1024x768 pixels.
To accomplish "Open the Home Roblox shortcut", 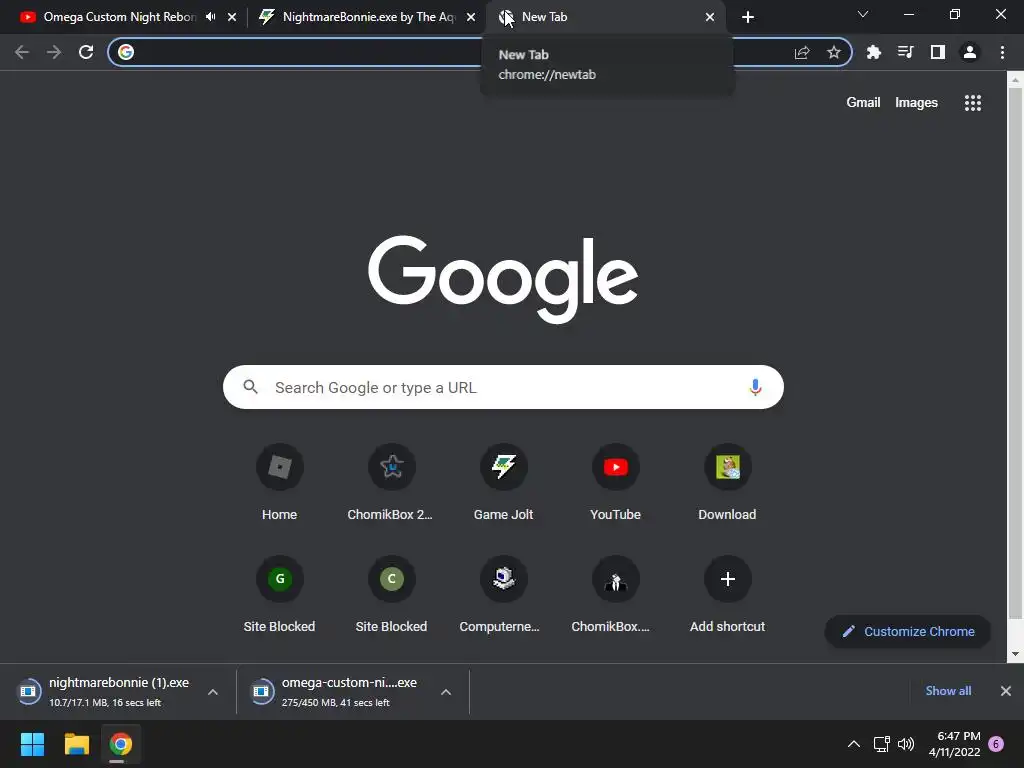I will pyautogui.click(x=280, y=483).
